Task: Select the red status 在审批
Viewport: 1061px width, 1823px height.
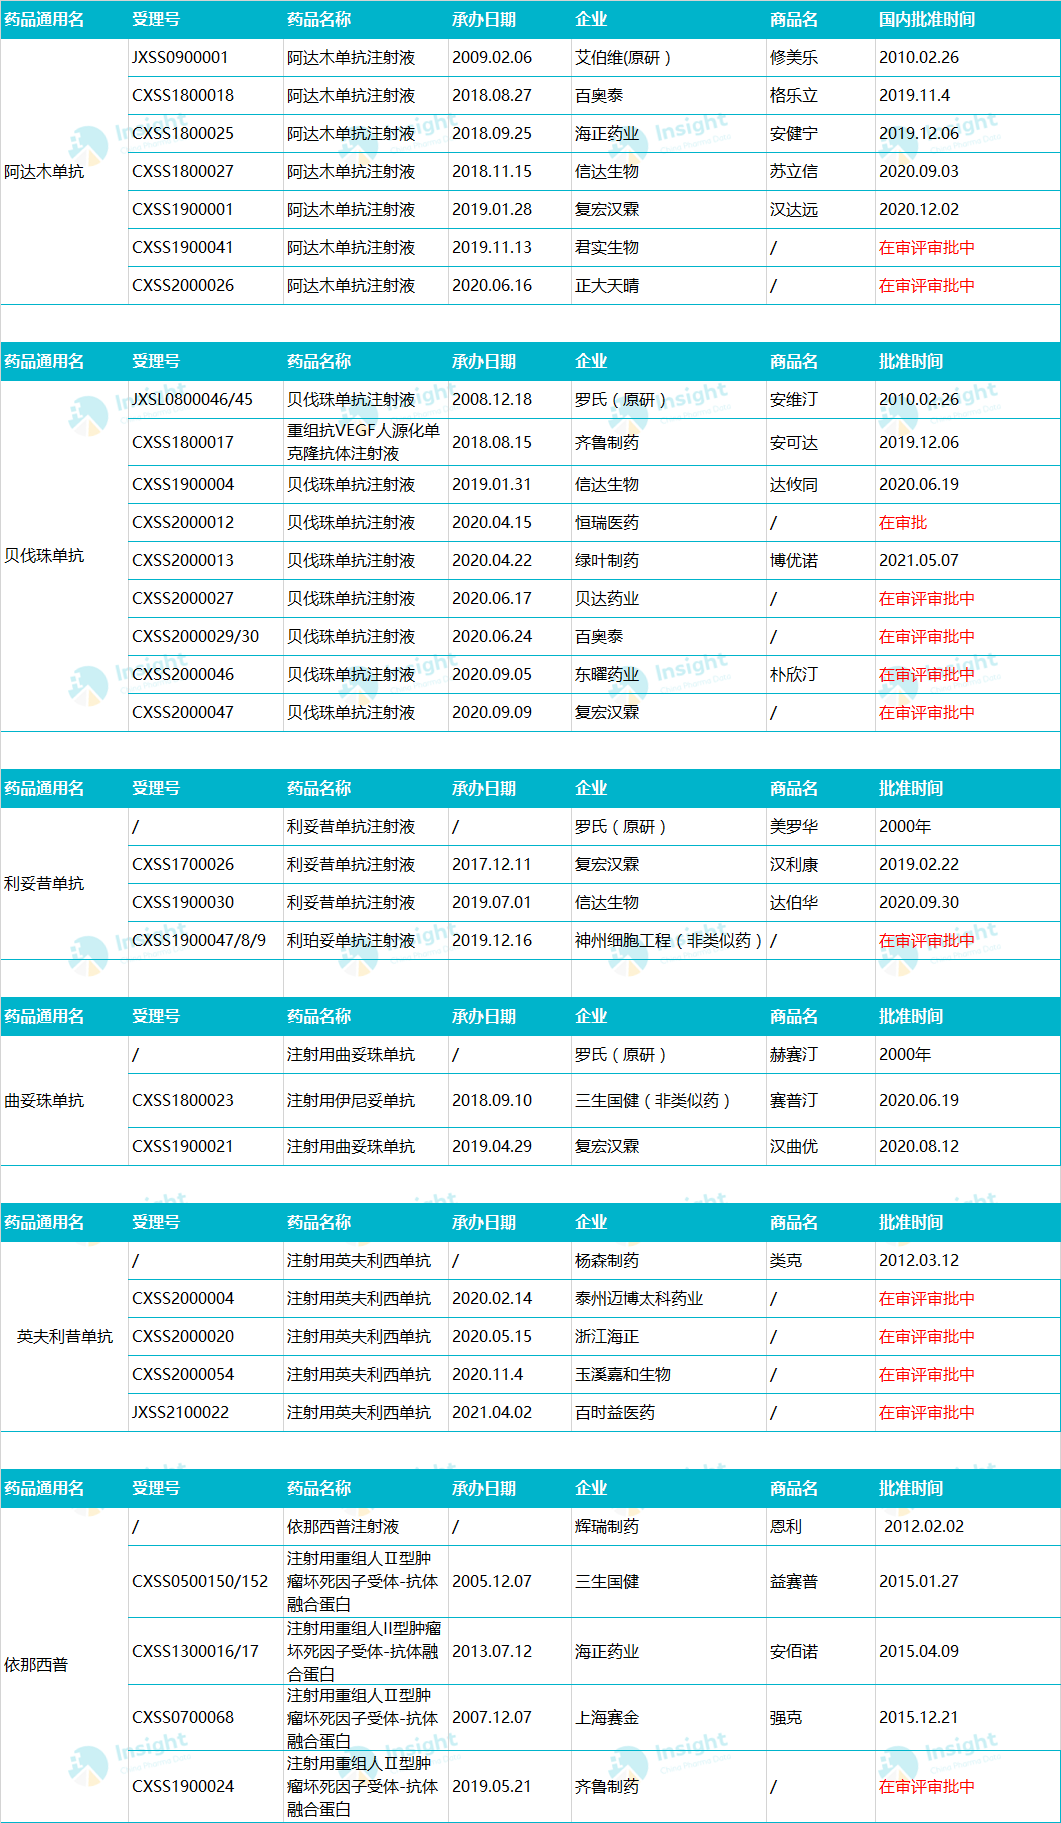Action: pos(903,523)
